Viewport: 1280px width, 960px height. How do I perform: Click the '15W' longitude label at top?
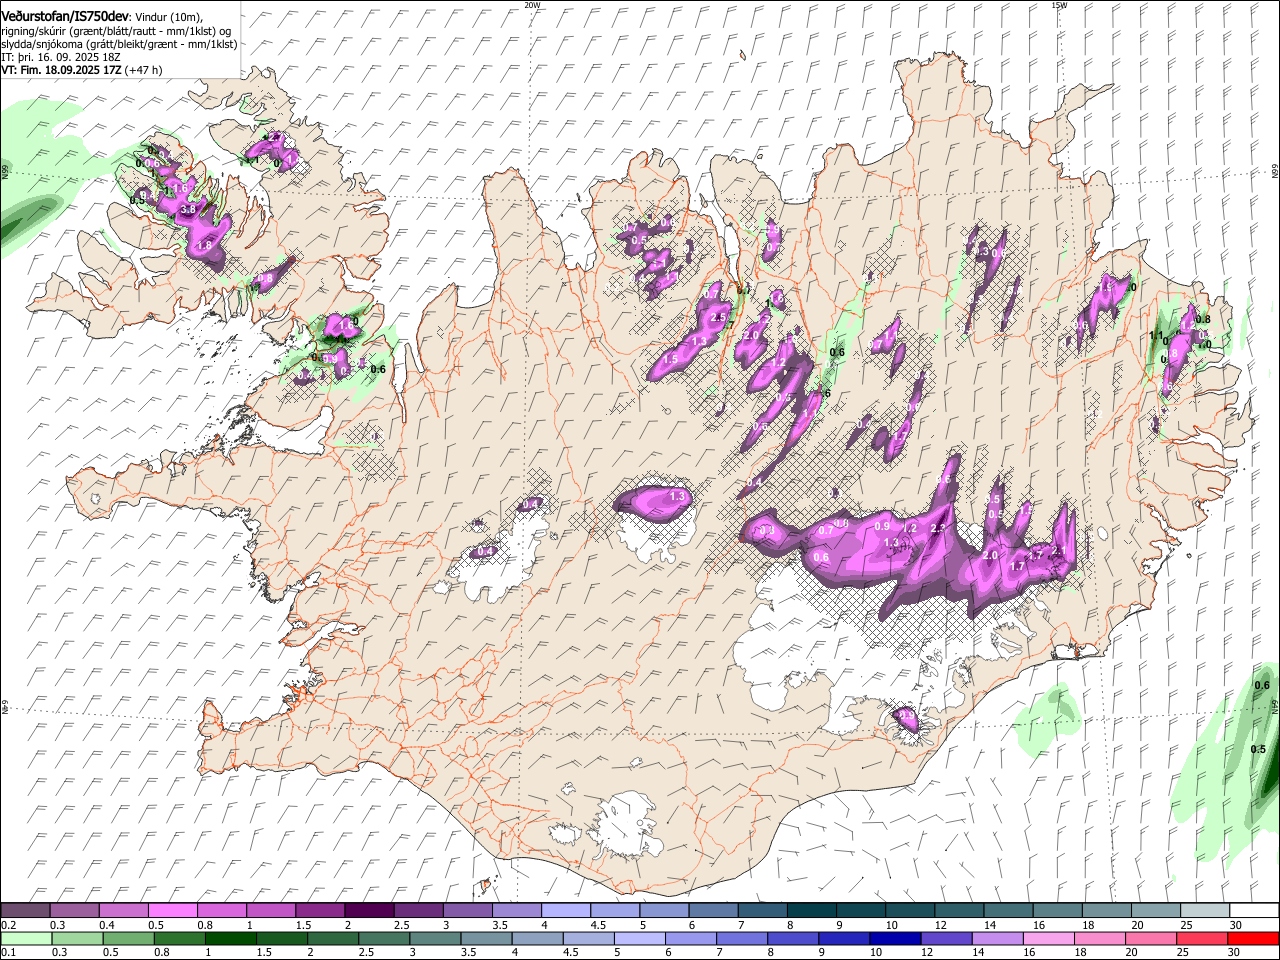(x=1059, y=5)
